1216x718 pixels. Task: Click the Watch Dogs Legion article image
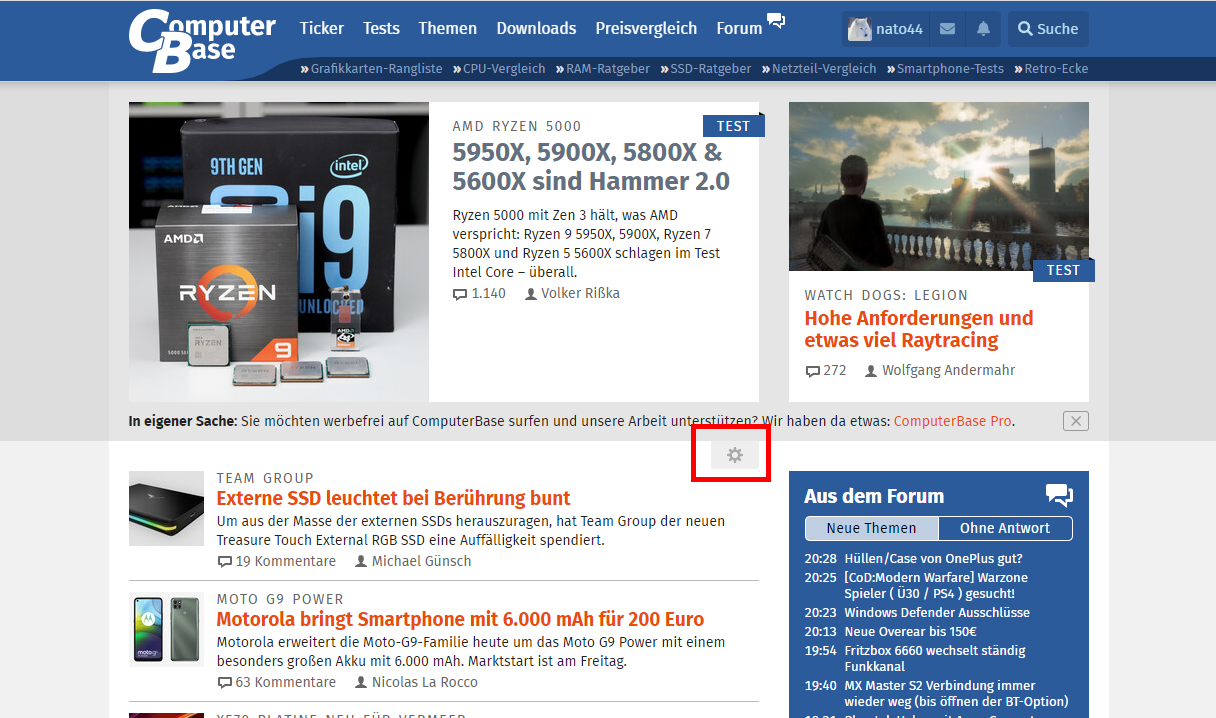[x=939, y=186]
